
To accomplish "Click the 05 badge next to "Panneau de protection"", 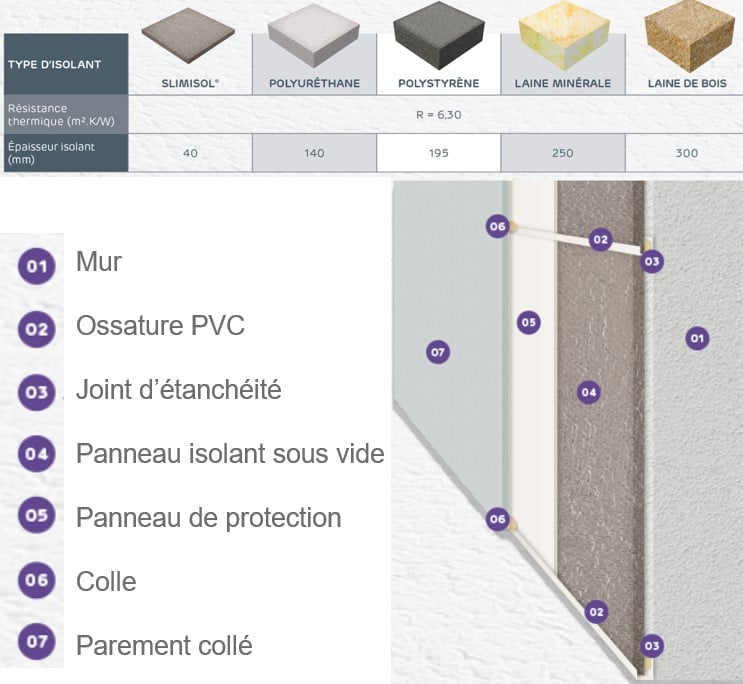I will click(37, 517).
